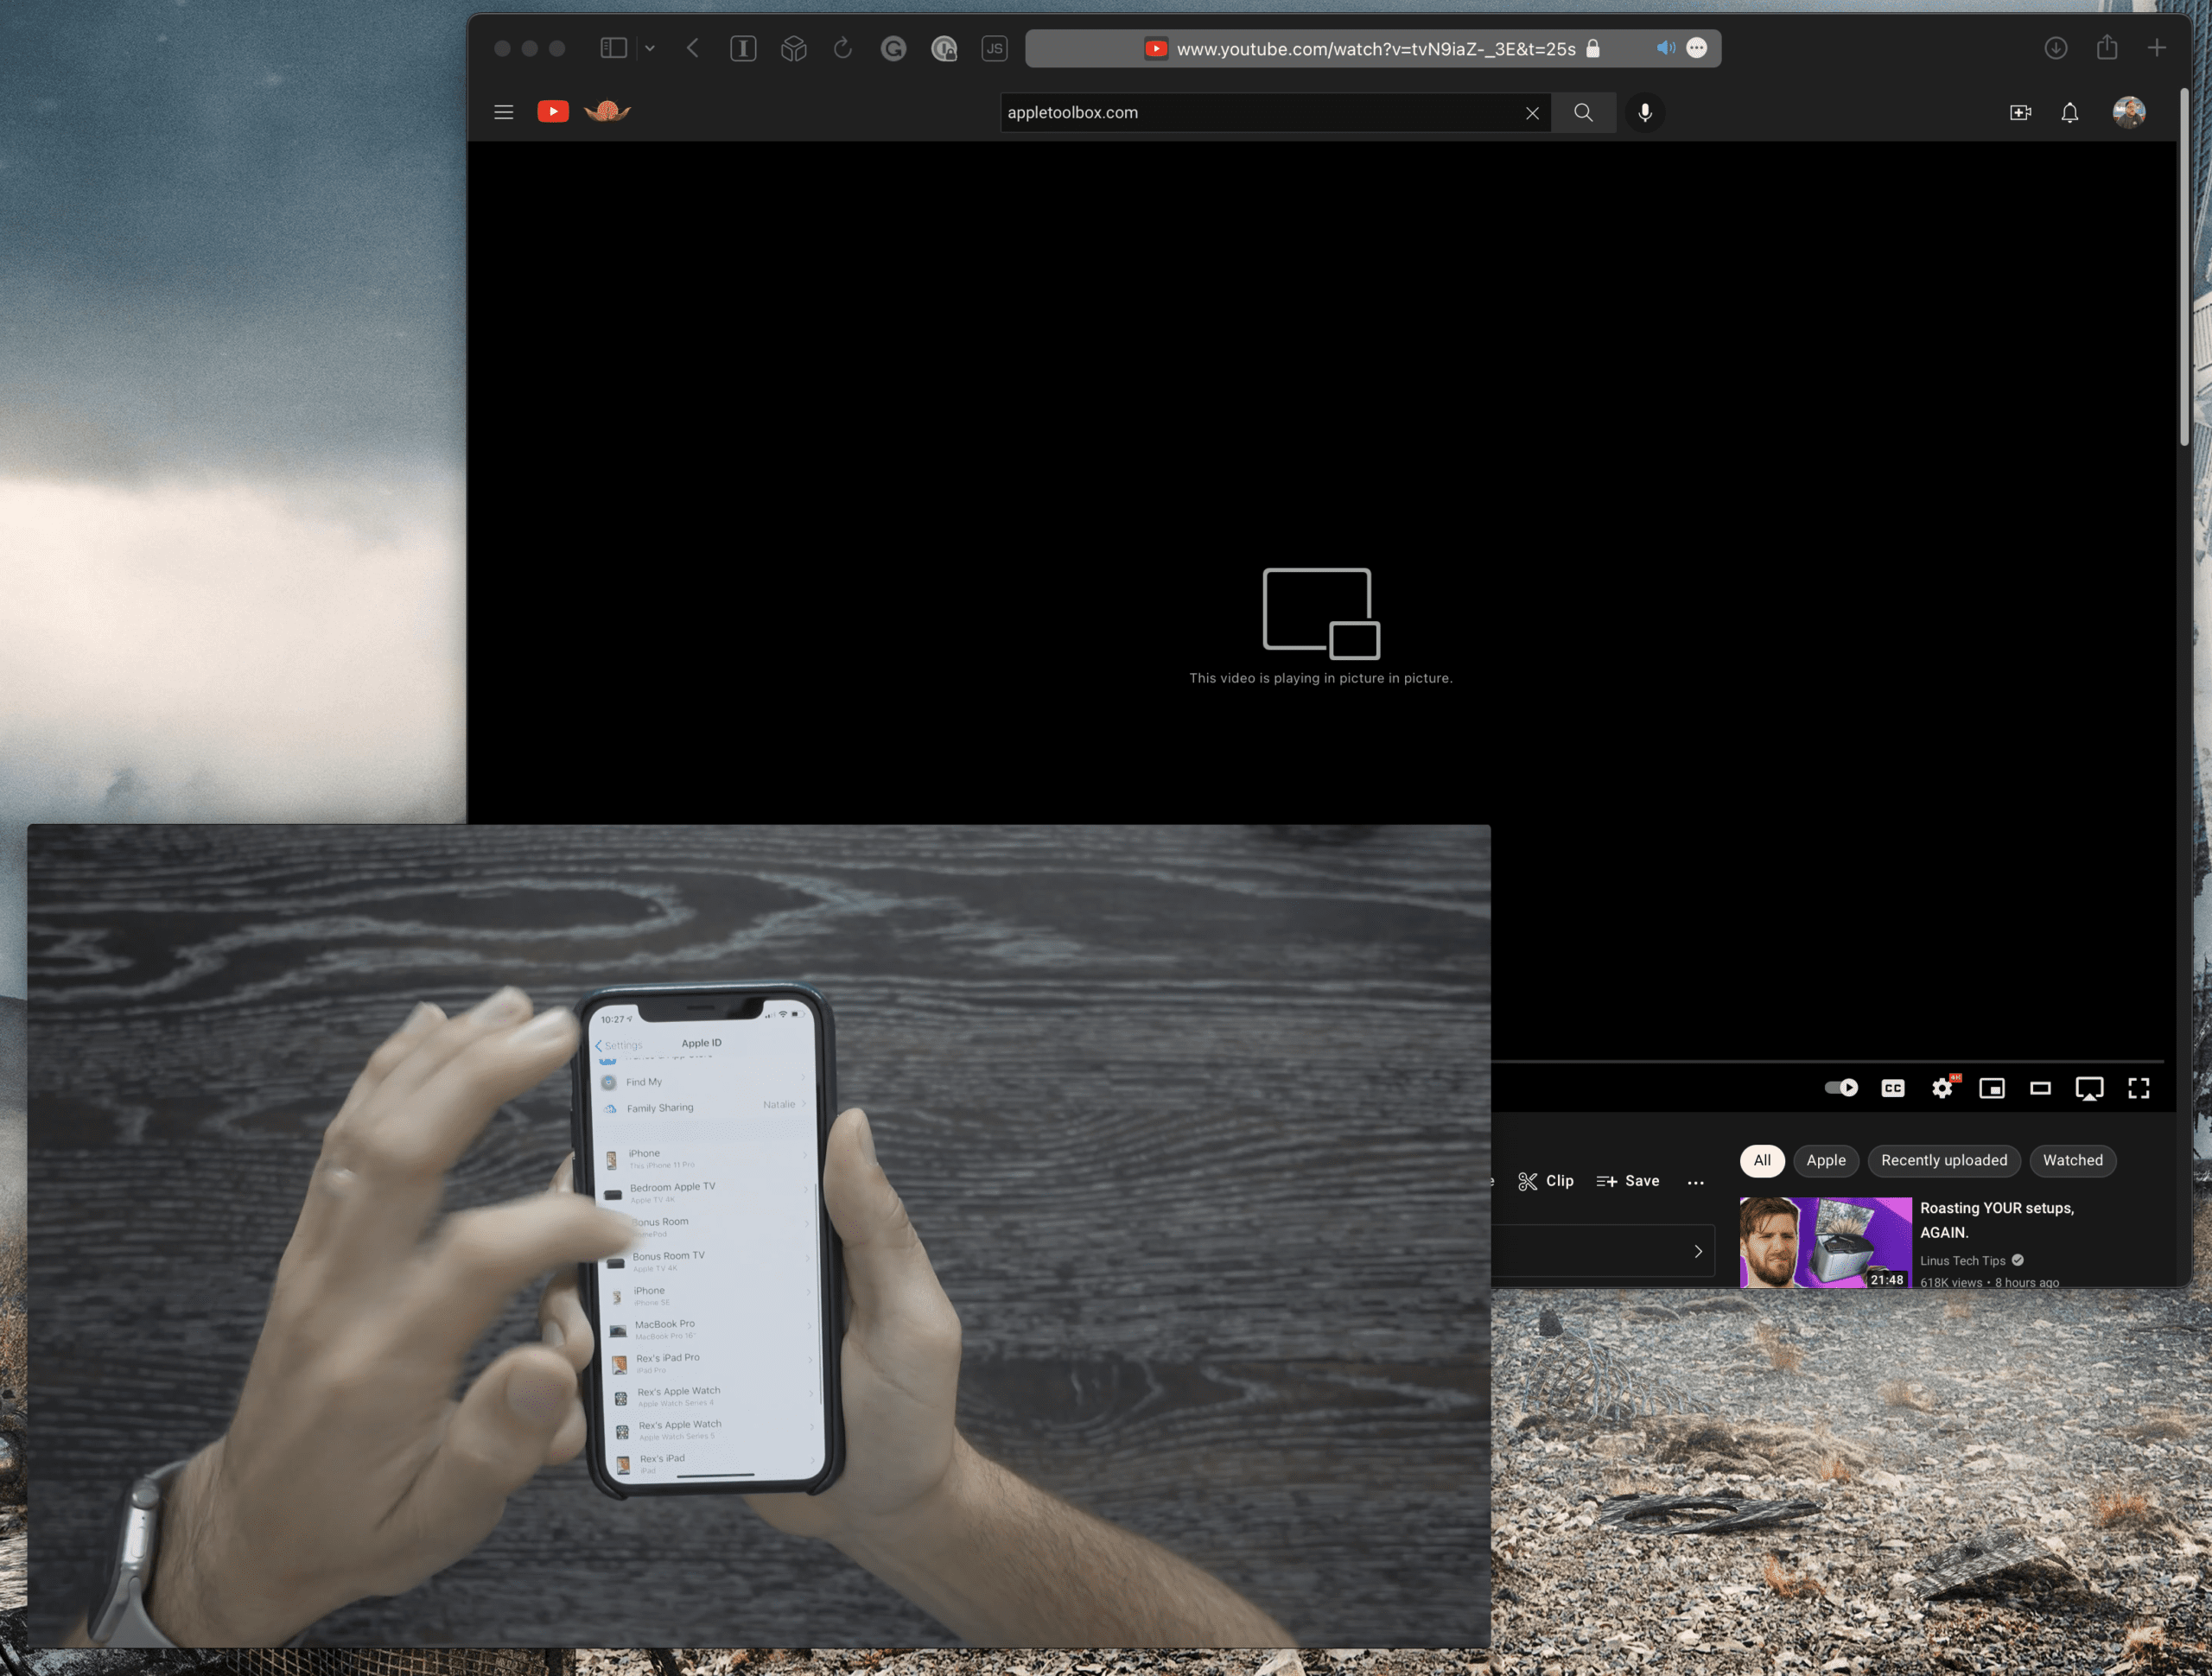2212x1676 pixels.
Task: Go back to the previous page in Safari
Action: [x=692, y=48]
